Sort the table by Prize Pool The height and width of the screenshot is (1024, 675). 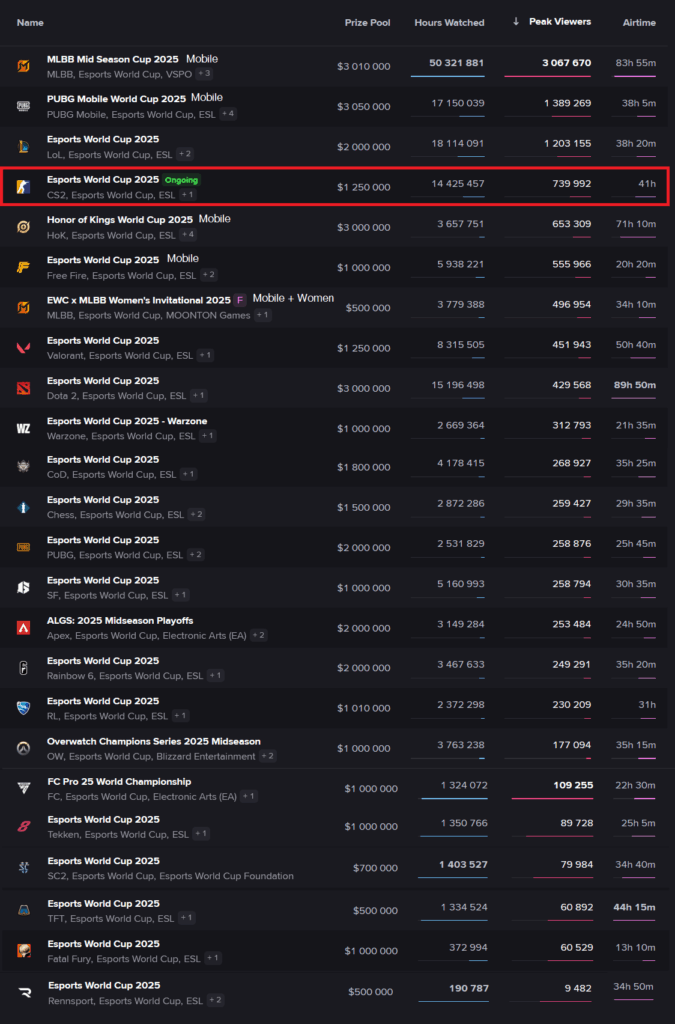pos(367,22)
